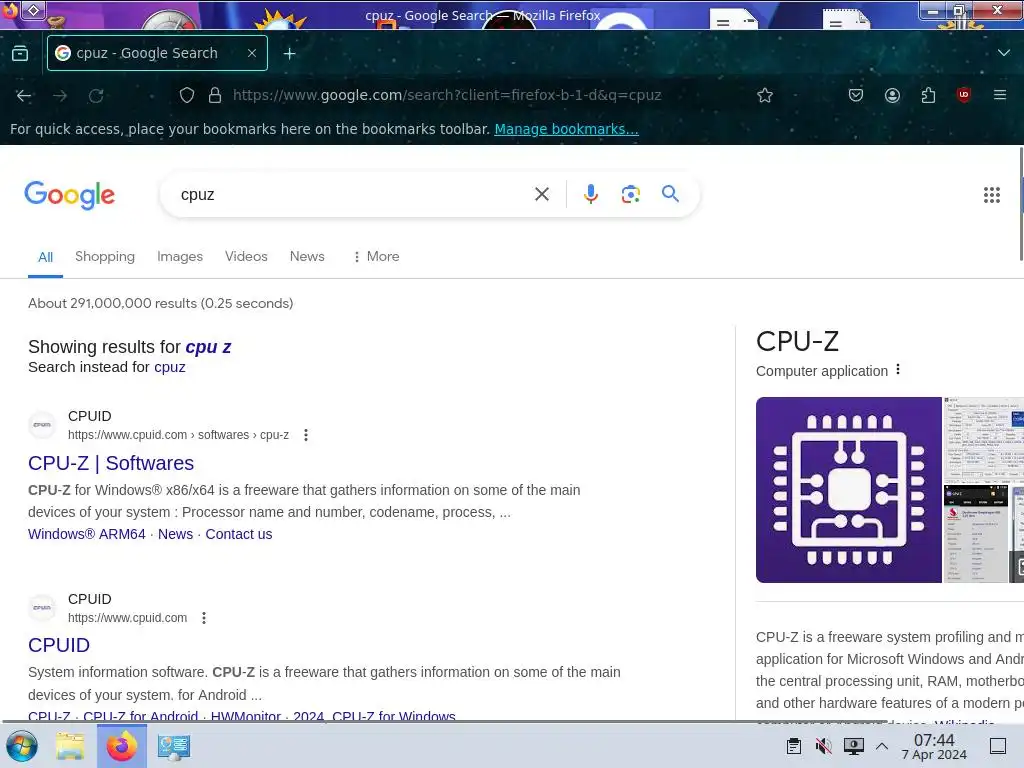Image resolution: width=1024 pixels, height=768 pixels.
Task: Expand the More search filters menu
Action: coord(376,257)
